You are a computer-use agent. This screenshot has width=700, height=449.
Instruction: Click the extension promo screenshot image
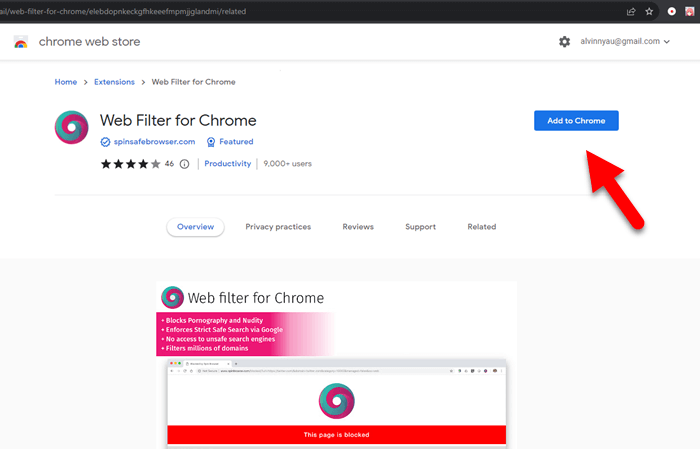pos(337,365)
